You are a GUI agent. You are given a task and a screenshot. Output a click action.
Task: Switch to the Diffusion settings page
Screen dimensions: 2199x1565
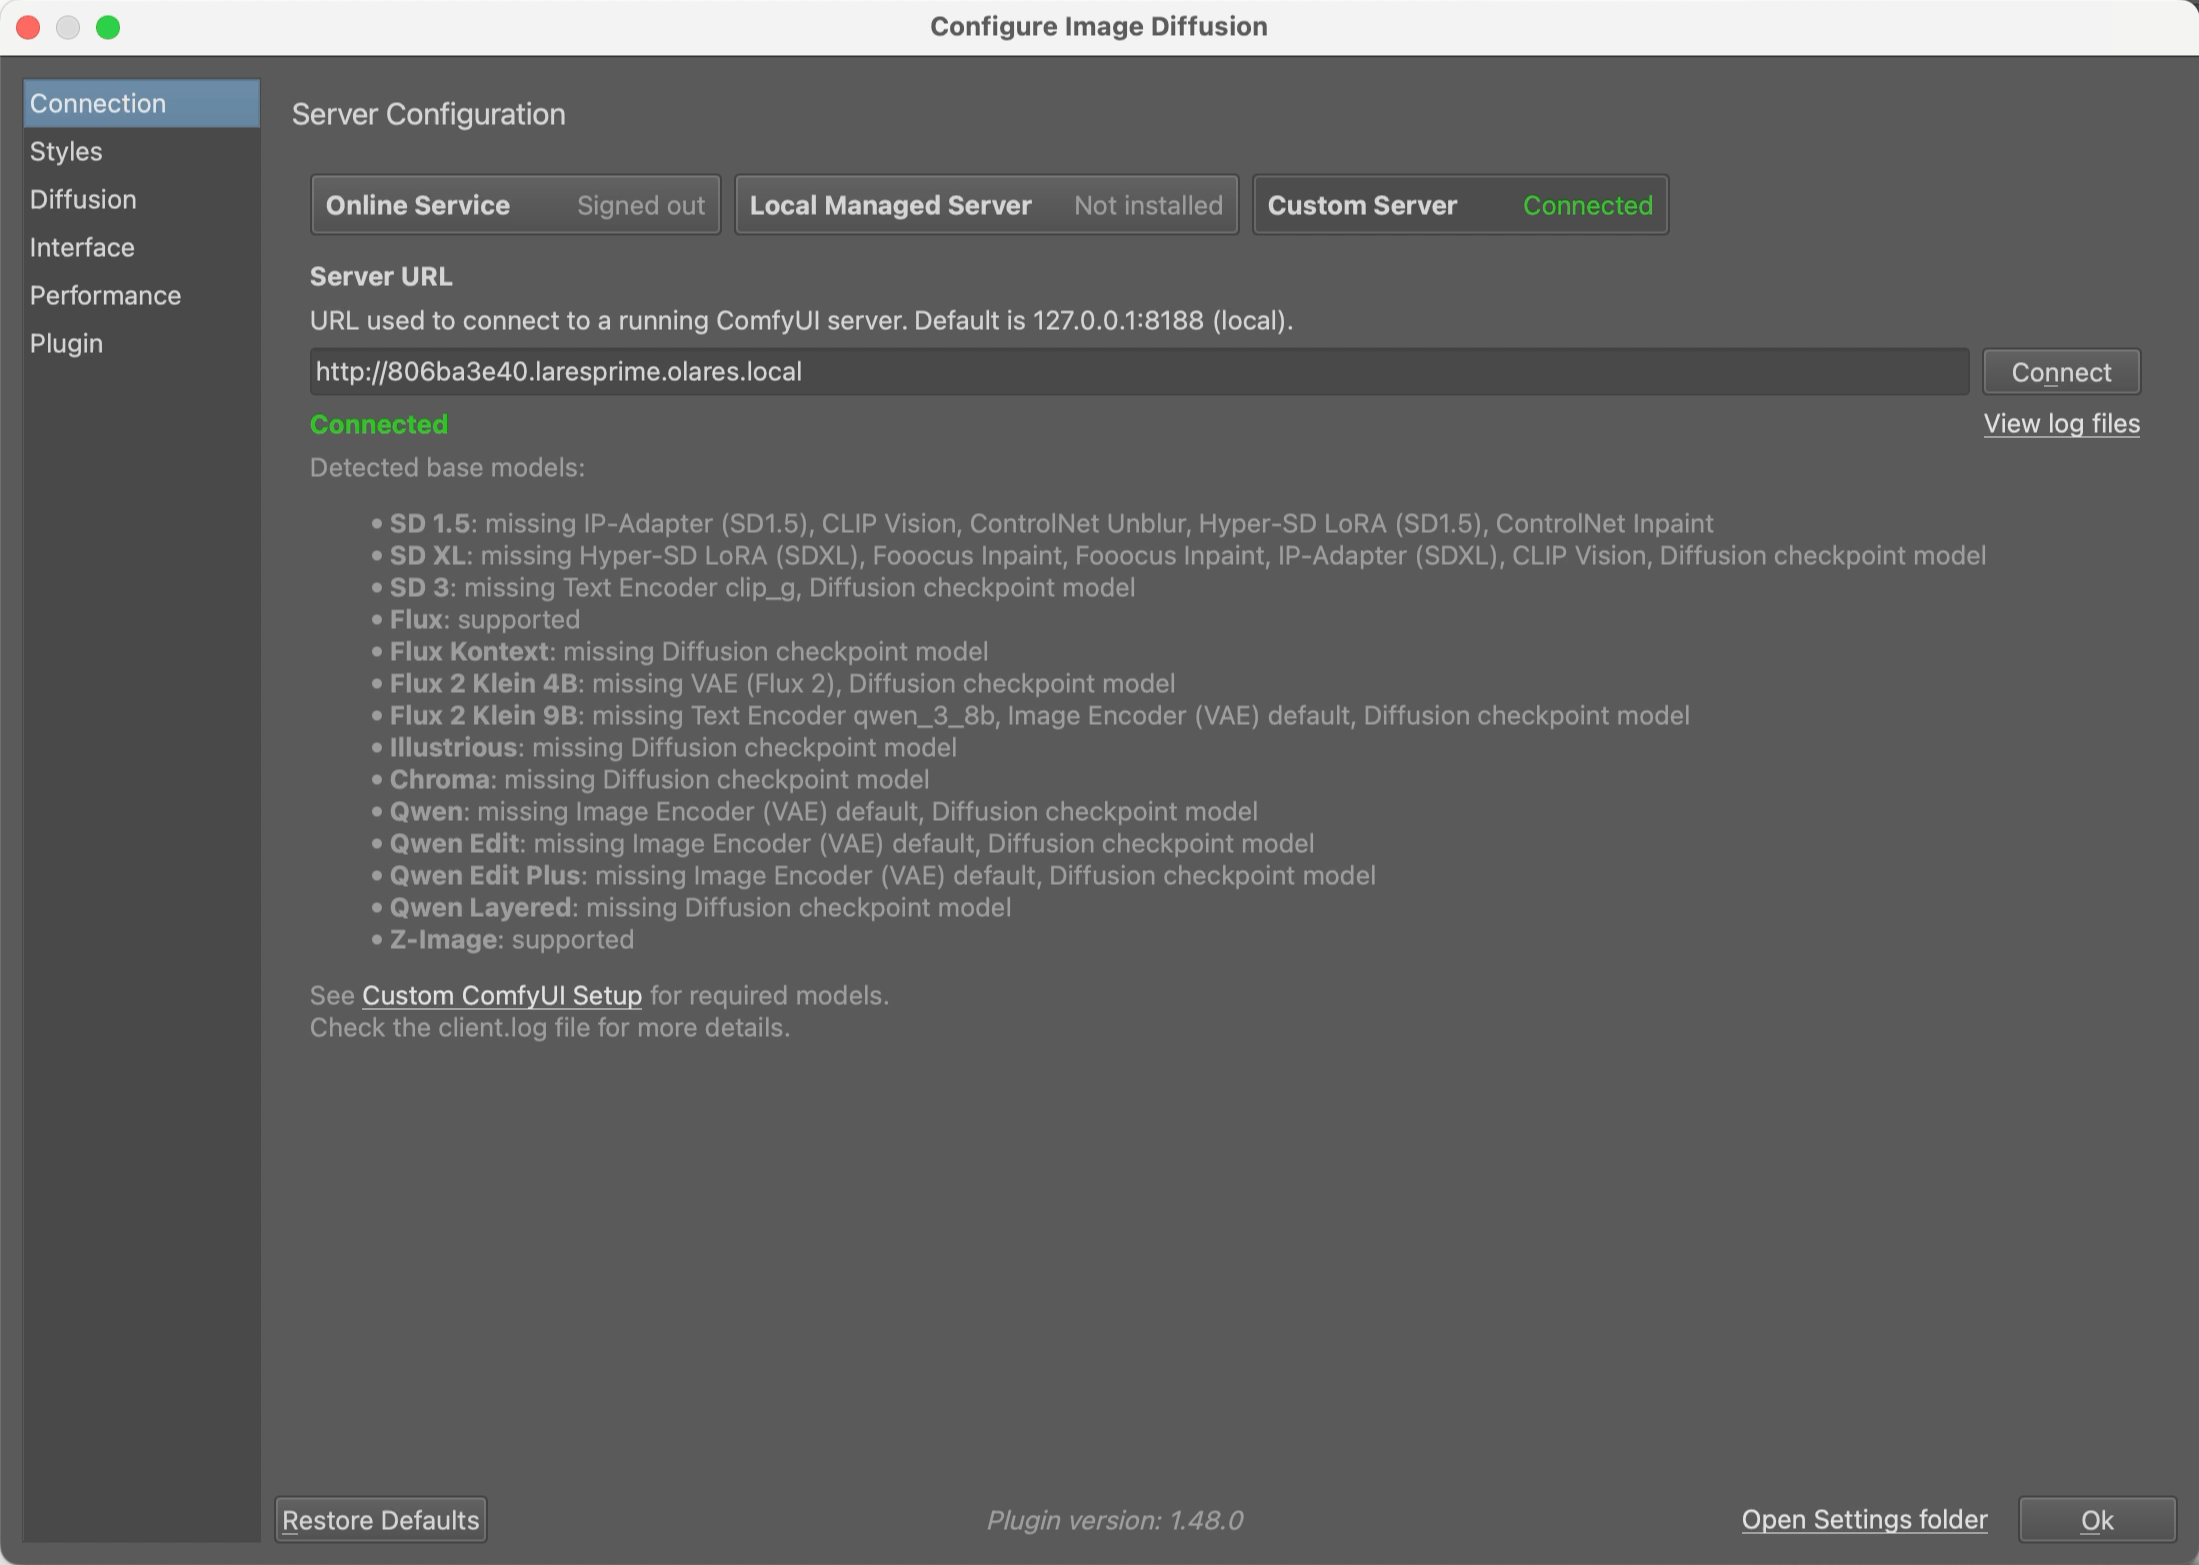[83, 200]
